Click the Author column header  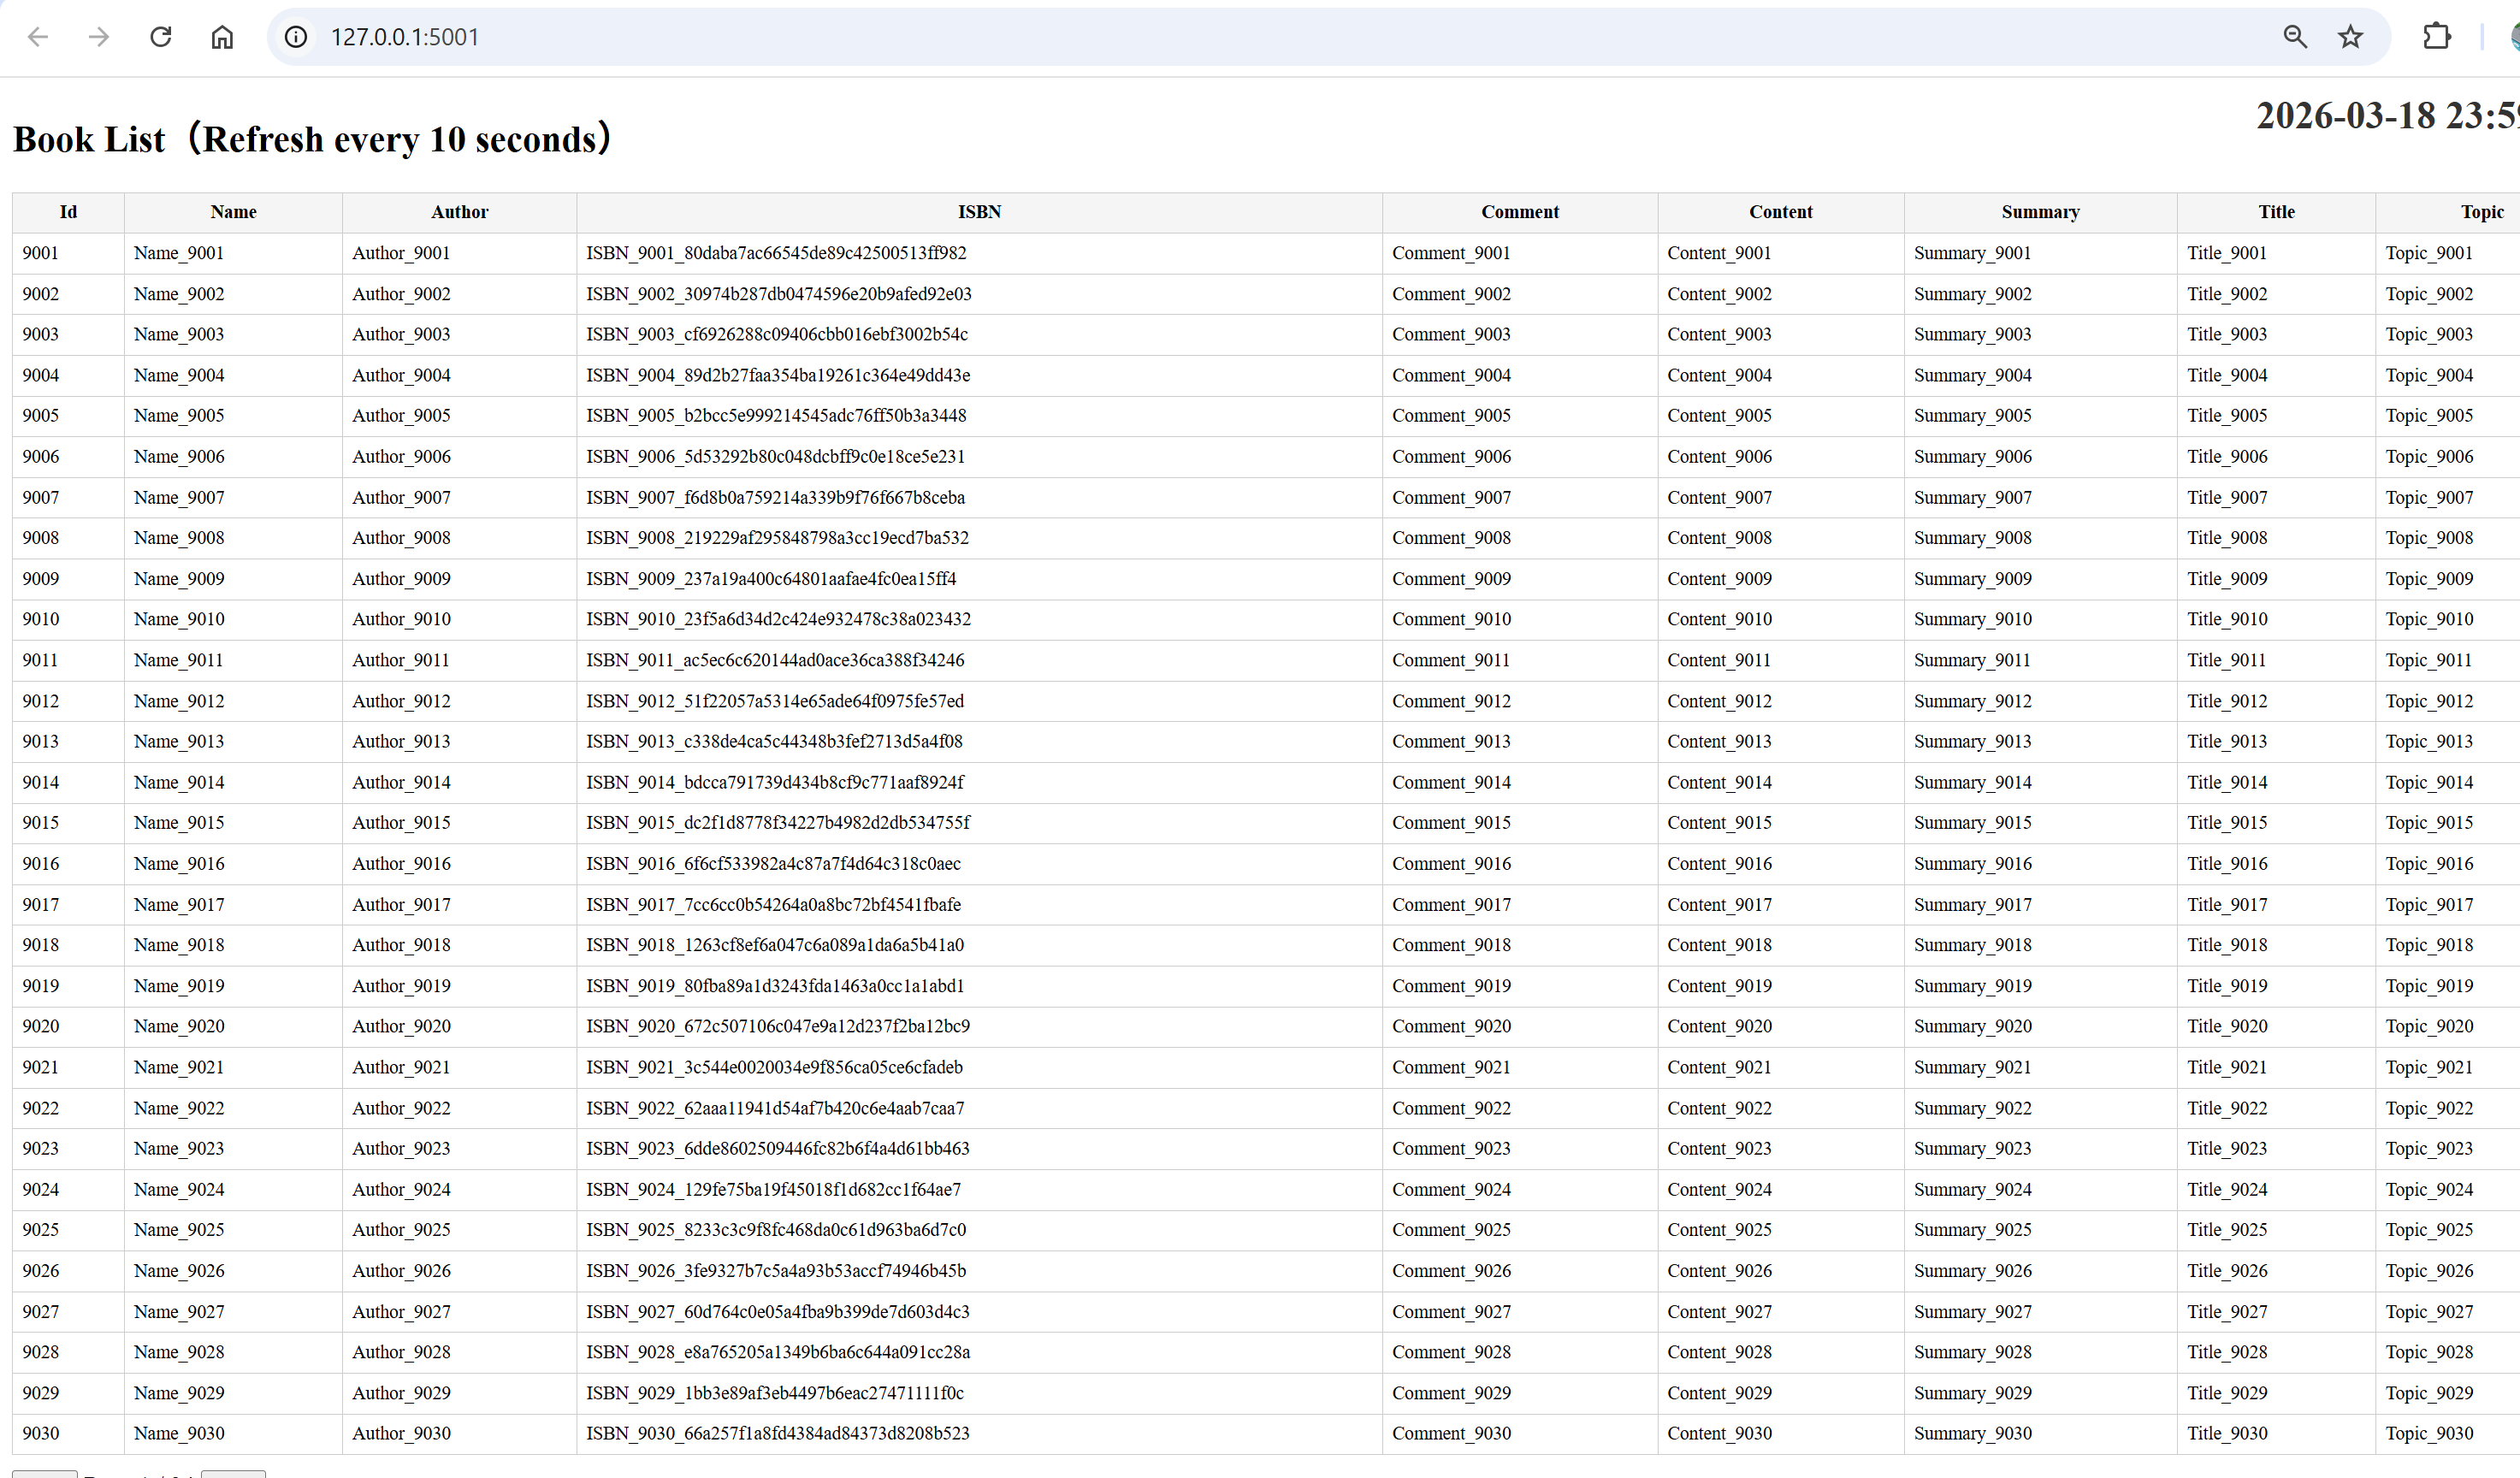(459, 212)
